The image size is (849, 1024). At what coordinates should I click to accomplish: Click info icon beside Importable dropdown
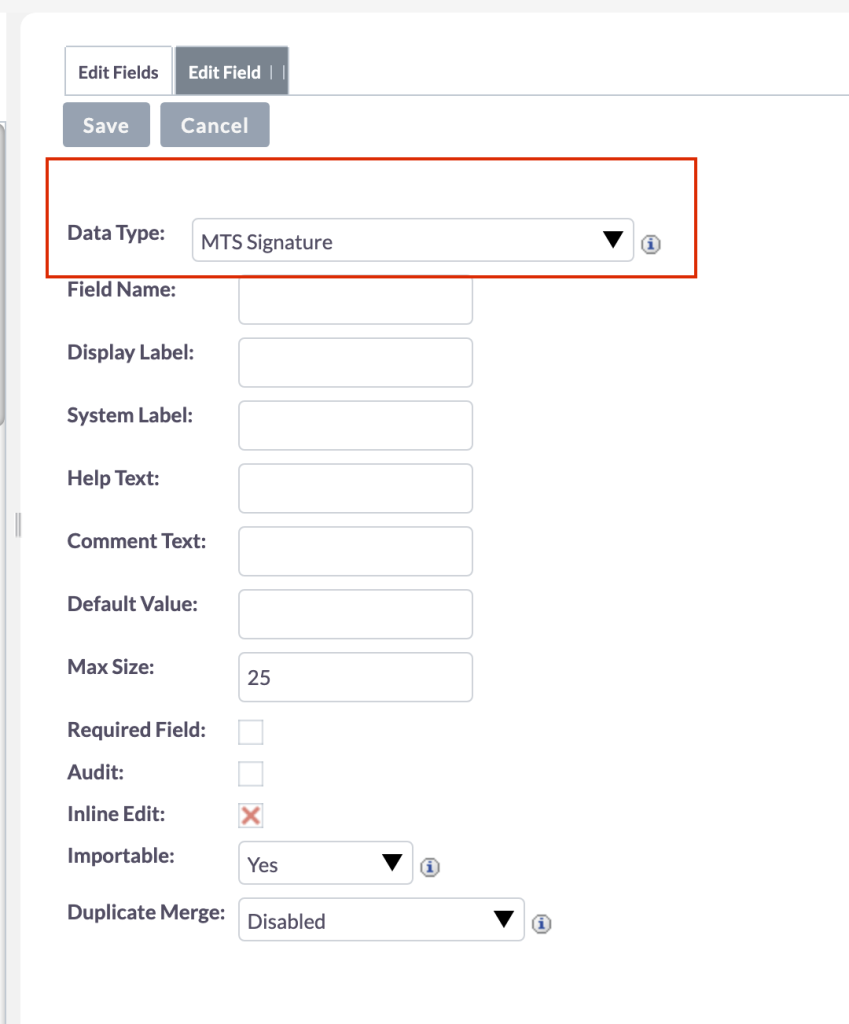coord(430,867)
